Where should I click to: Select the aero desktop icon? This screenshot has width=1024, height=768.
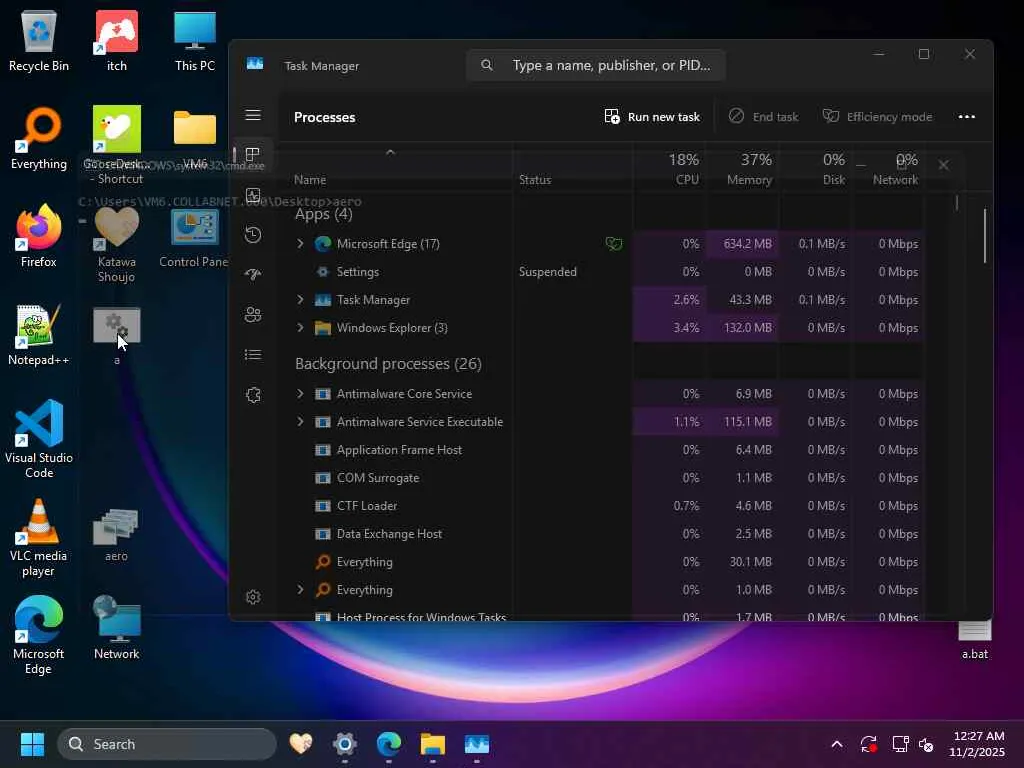116,536
